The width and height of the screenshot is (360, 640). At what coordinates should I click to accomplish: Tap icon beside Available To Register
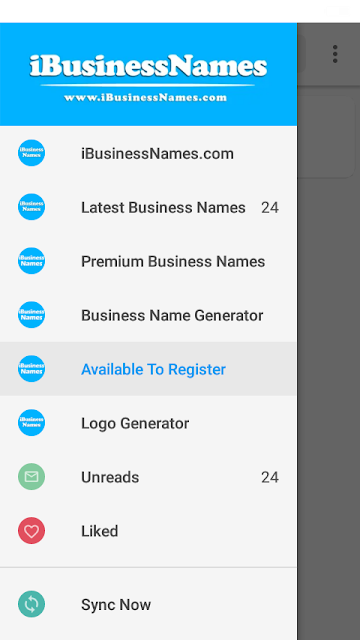tap(31, 369)
